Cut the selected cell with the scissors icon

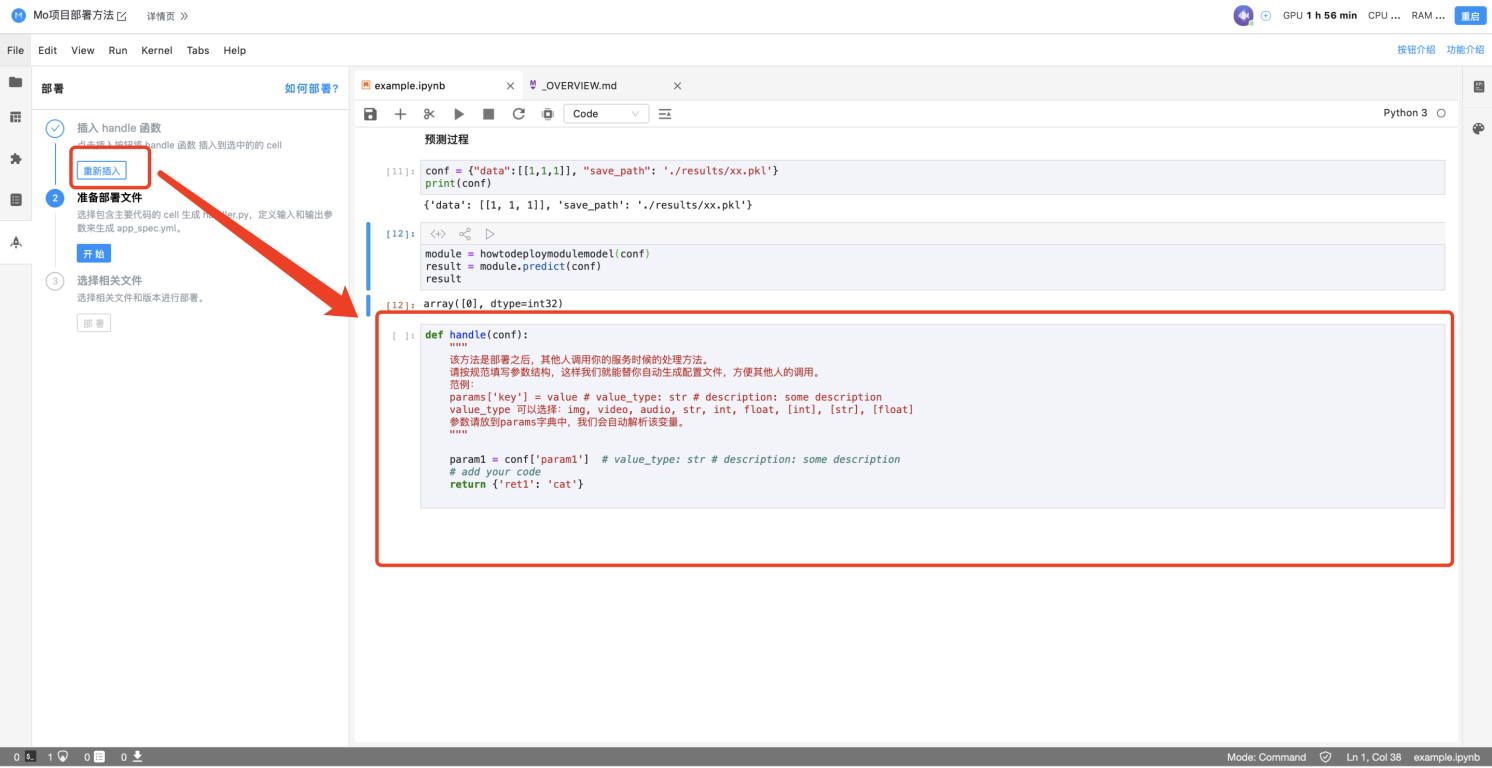(429, 114)
